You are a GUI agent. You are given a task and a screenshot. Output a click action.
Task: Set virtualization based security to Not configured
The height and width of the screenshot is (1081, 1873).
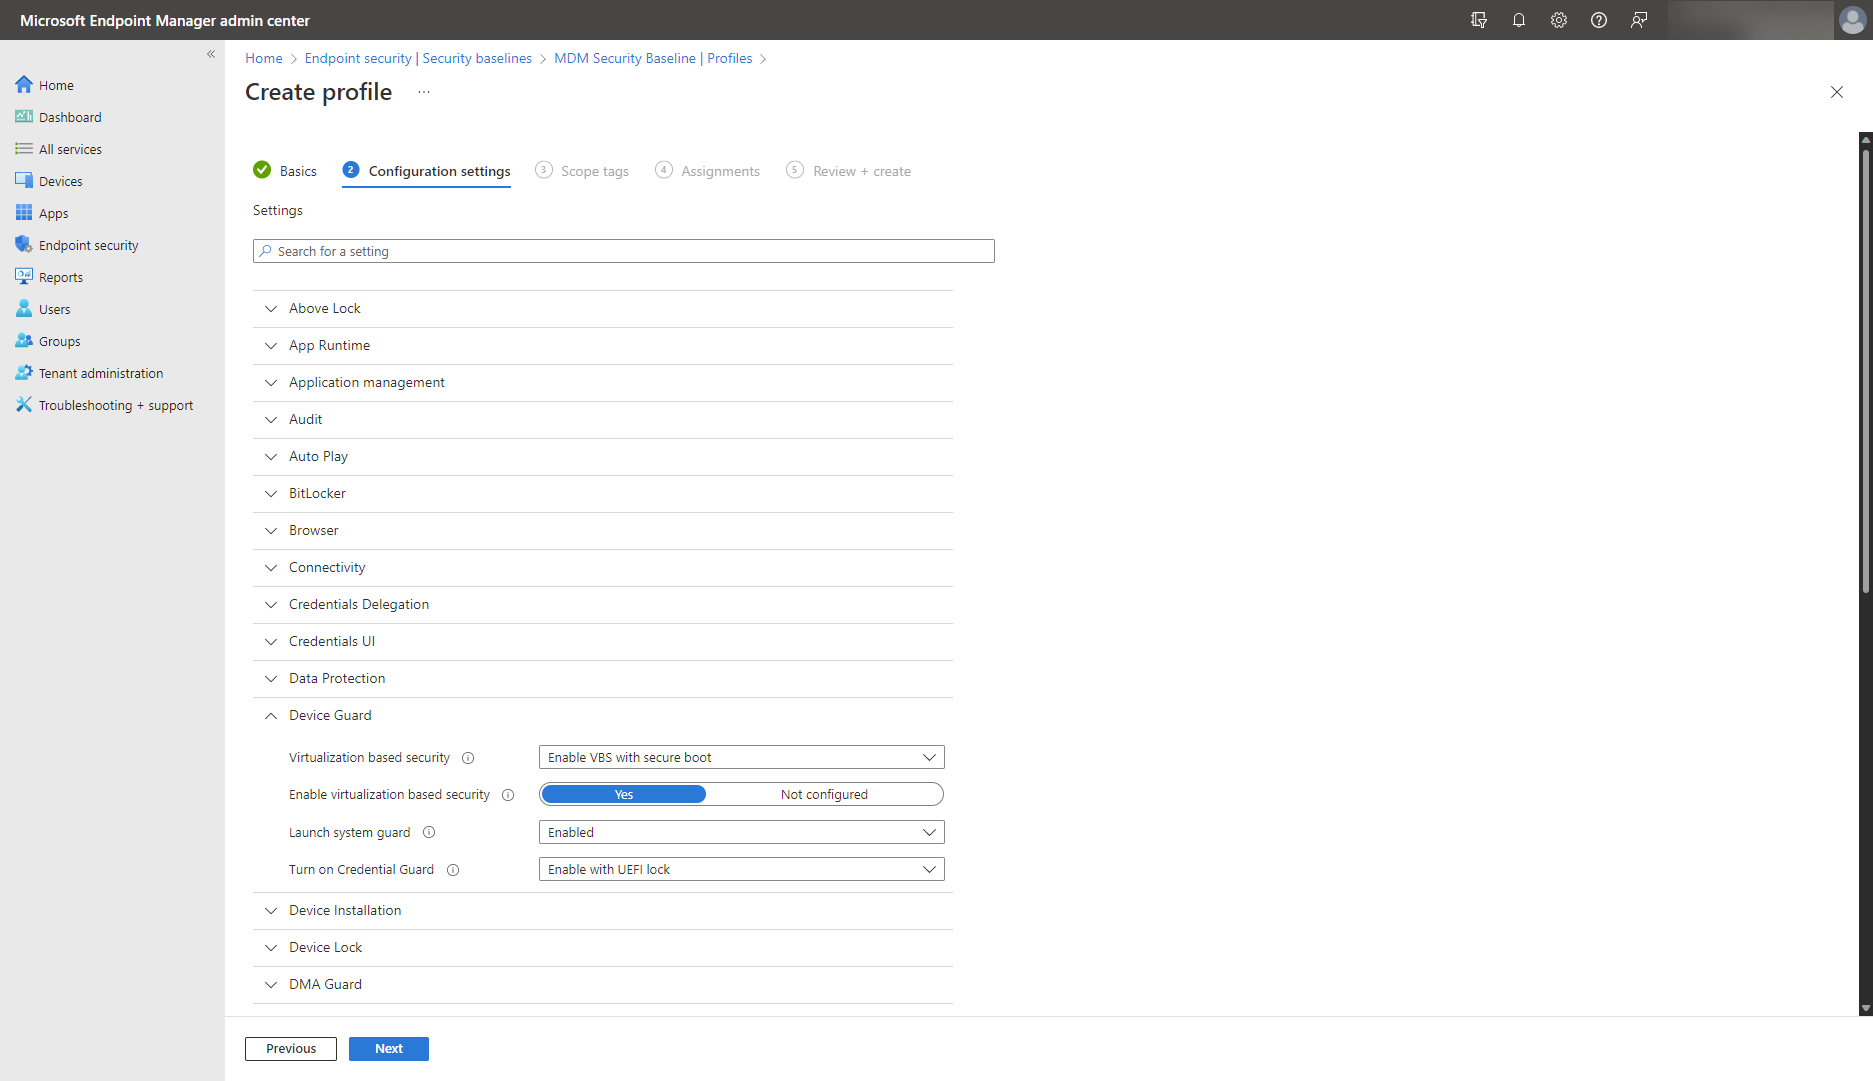tap(824, 794)
